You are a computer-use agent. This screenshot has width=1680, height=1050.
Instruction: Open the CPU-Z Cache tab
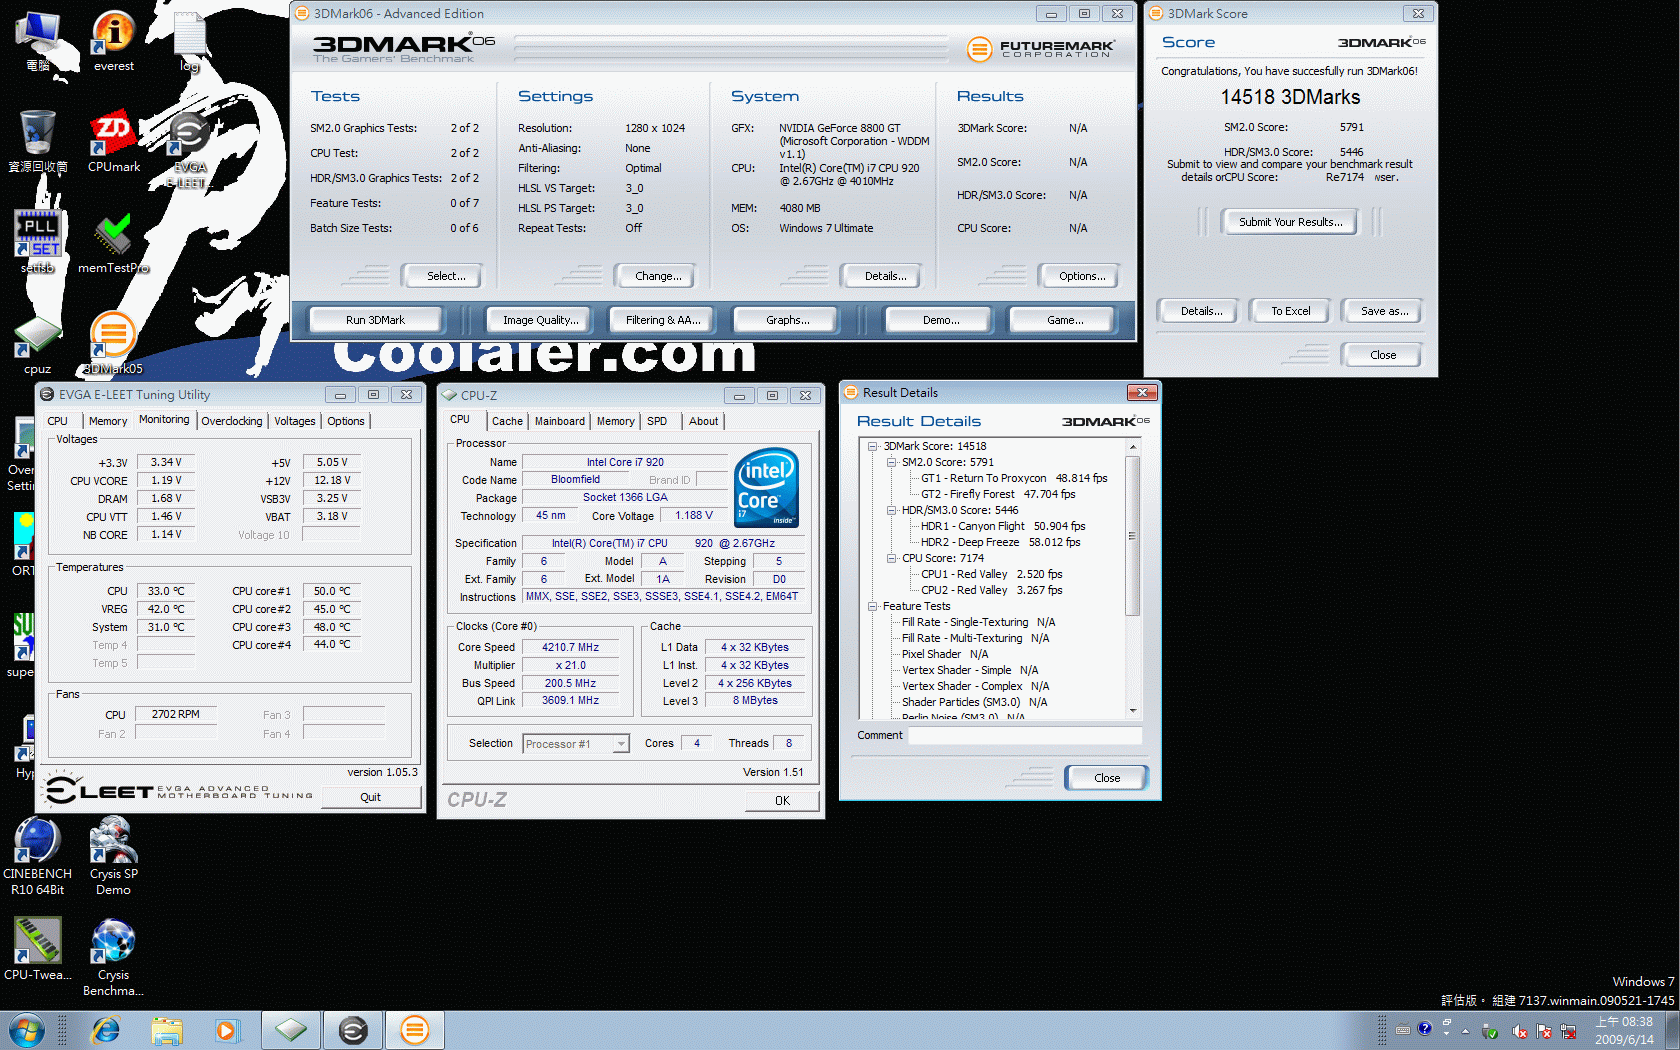point(507,421)
